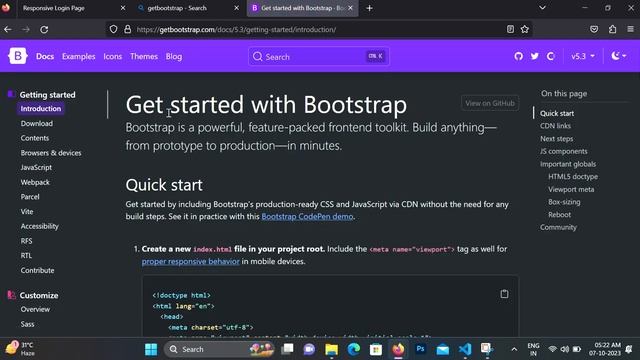Open Accessibility sidebar page
The height and width of the screenshot is (360, 640).
point(40,226)
